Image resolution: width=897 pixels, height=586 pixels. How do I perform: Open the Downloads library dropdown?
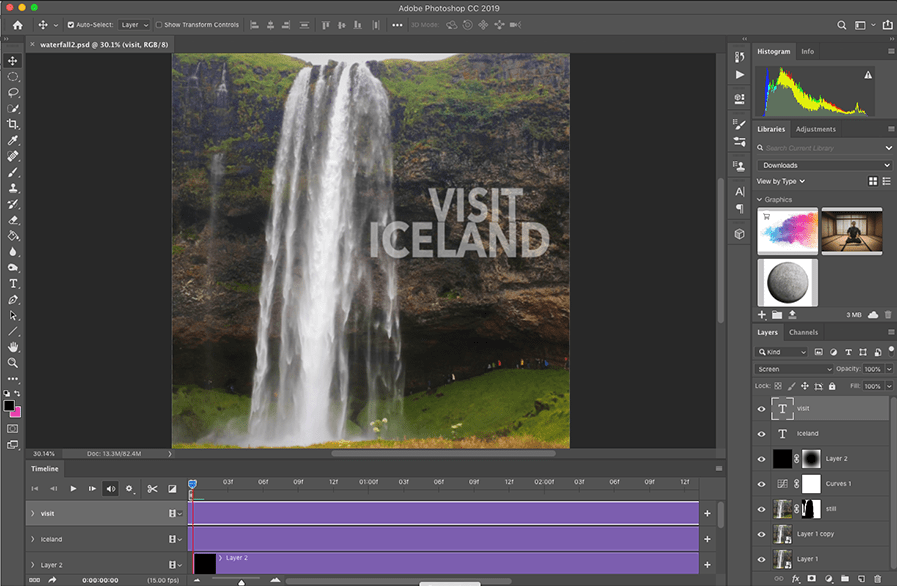click(x=824, y=165)
